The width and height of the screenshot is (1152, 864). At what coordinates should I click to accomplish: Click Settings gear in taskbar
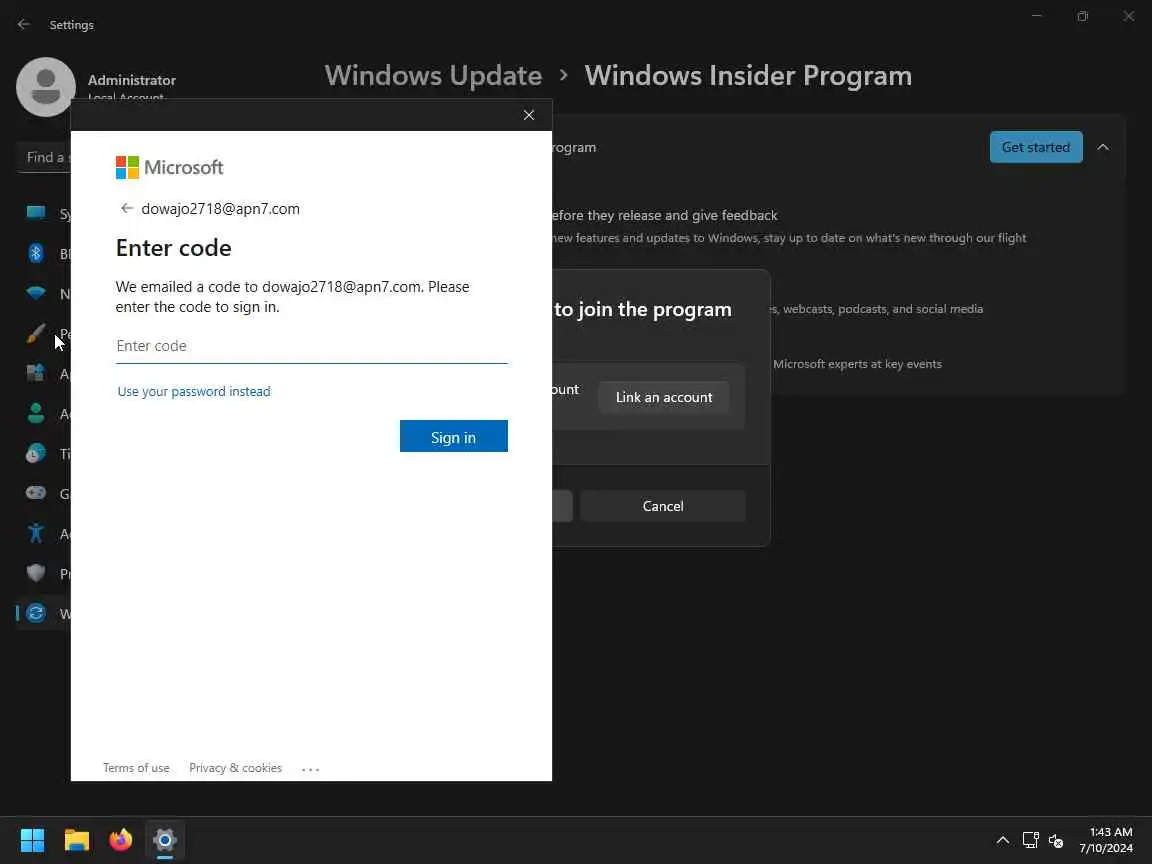click(165, 840)
